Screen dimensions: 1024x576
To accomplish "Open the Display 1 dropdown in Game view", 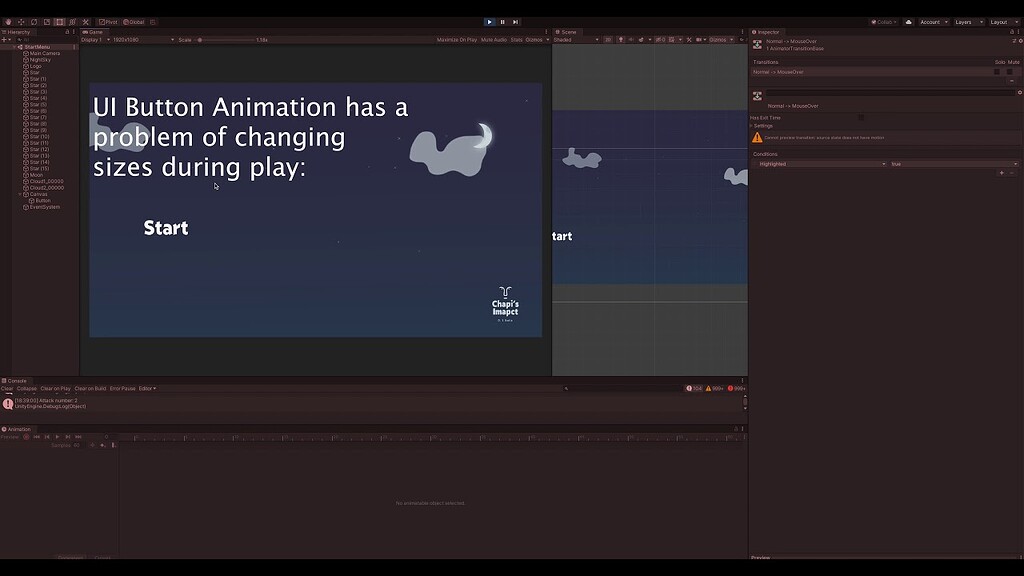I will [97, 40].
